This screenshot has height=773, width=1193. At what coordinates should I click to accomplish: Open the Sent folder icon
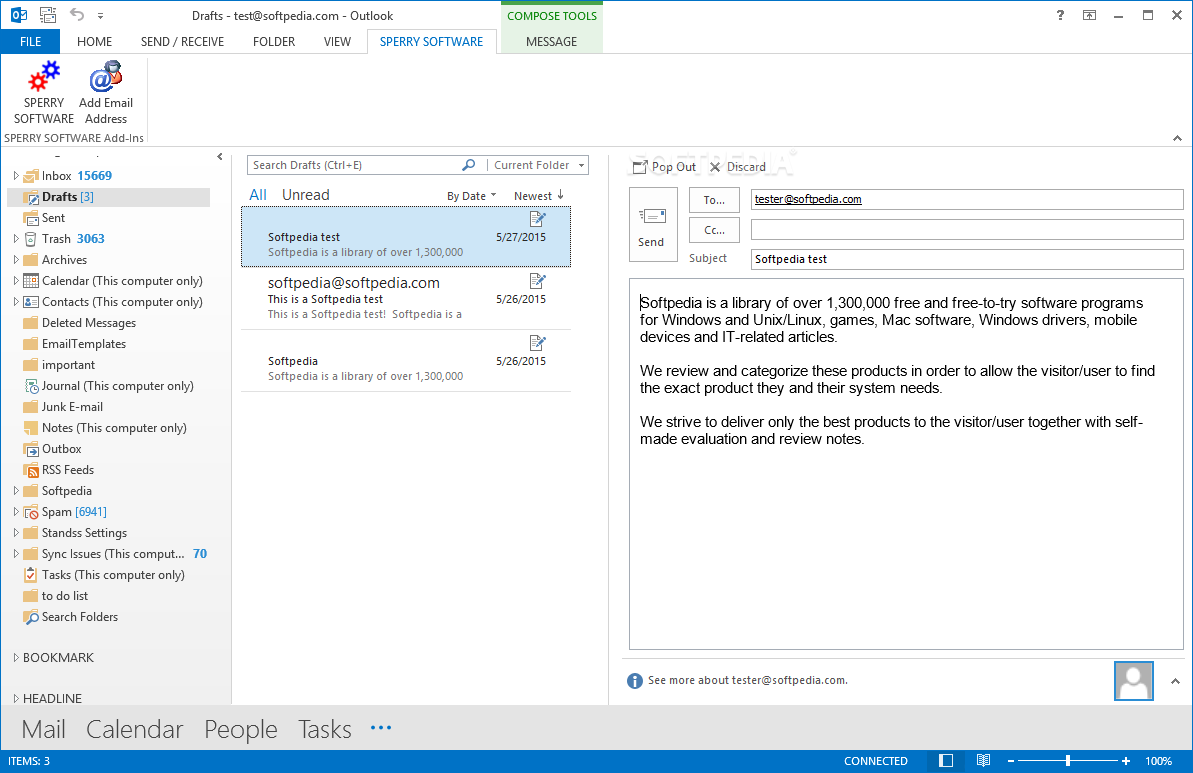tap(31, 218)
